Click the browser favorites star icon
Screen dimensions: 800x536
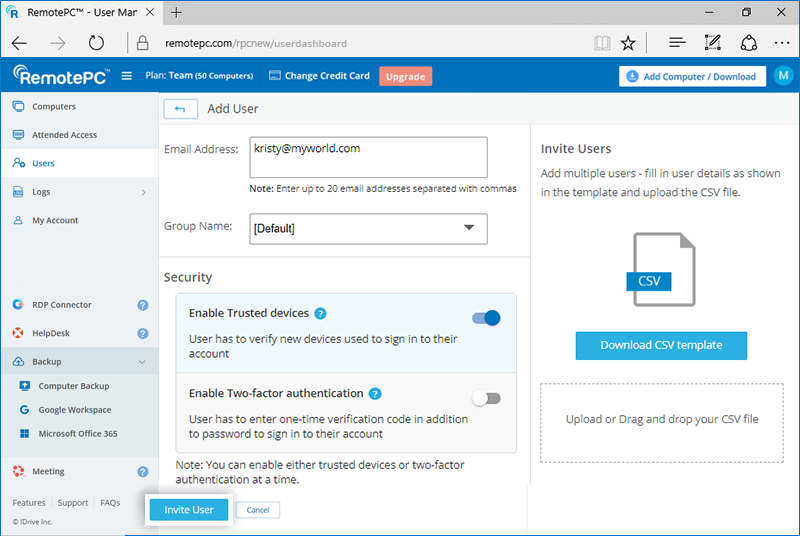tap(628, 43)
